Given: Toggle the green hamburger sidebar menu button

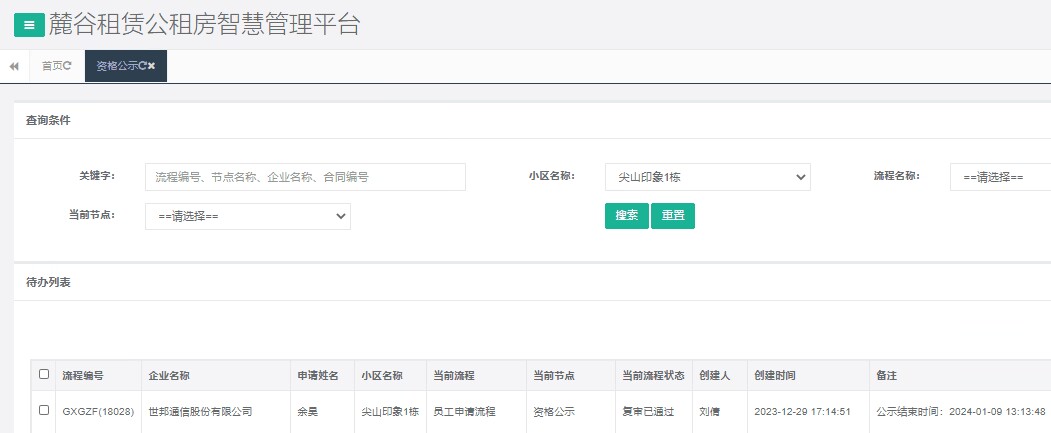Looking at the screenshot, I should coord(29,25).
